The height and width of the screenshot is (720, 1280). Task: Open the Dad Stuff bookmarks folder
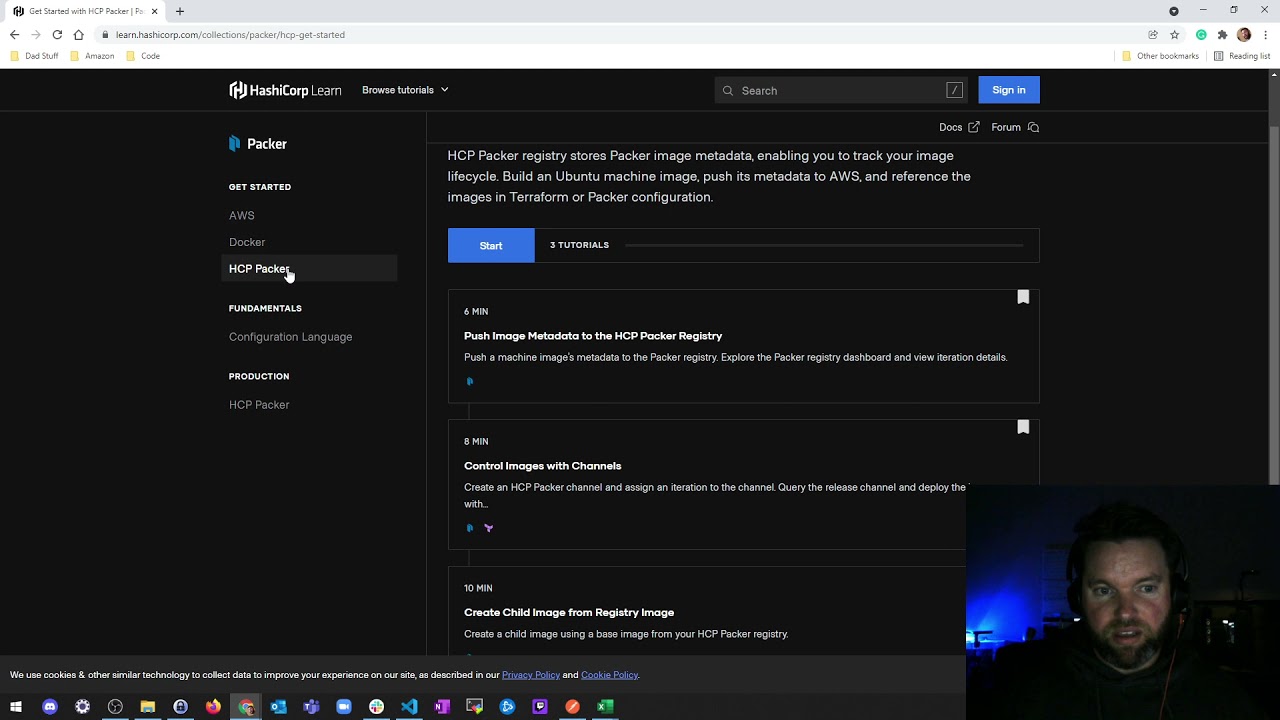(34, 56)
